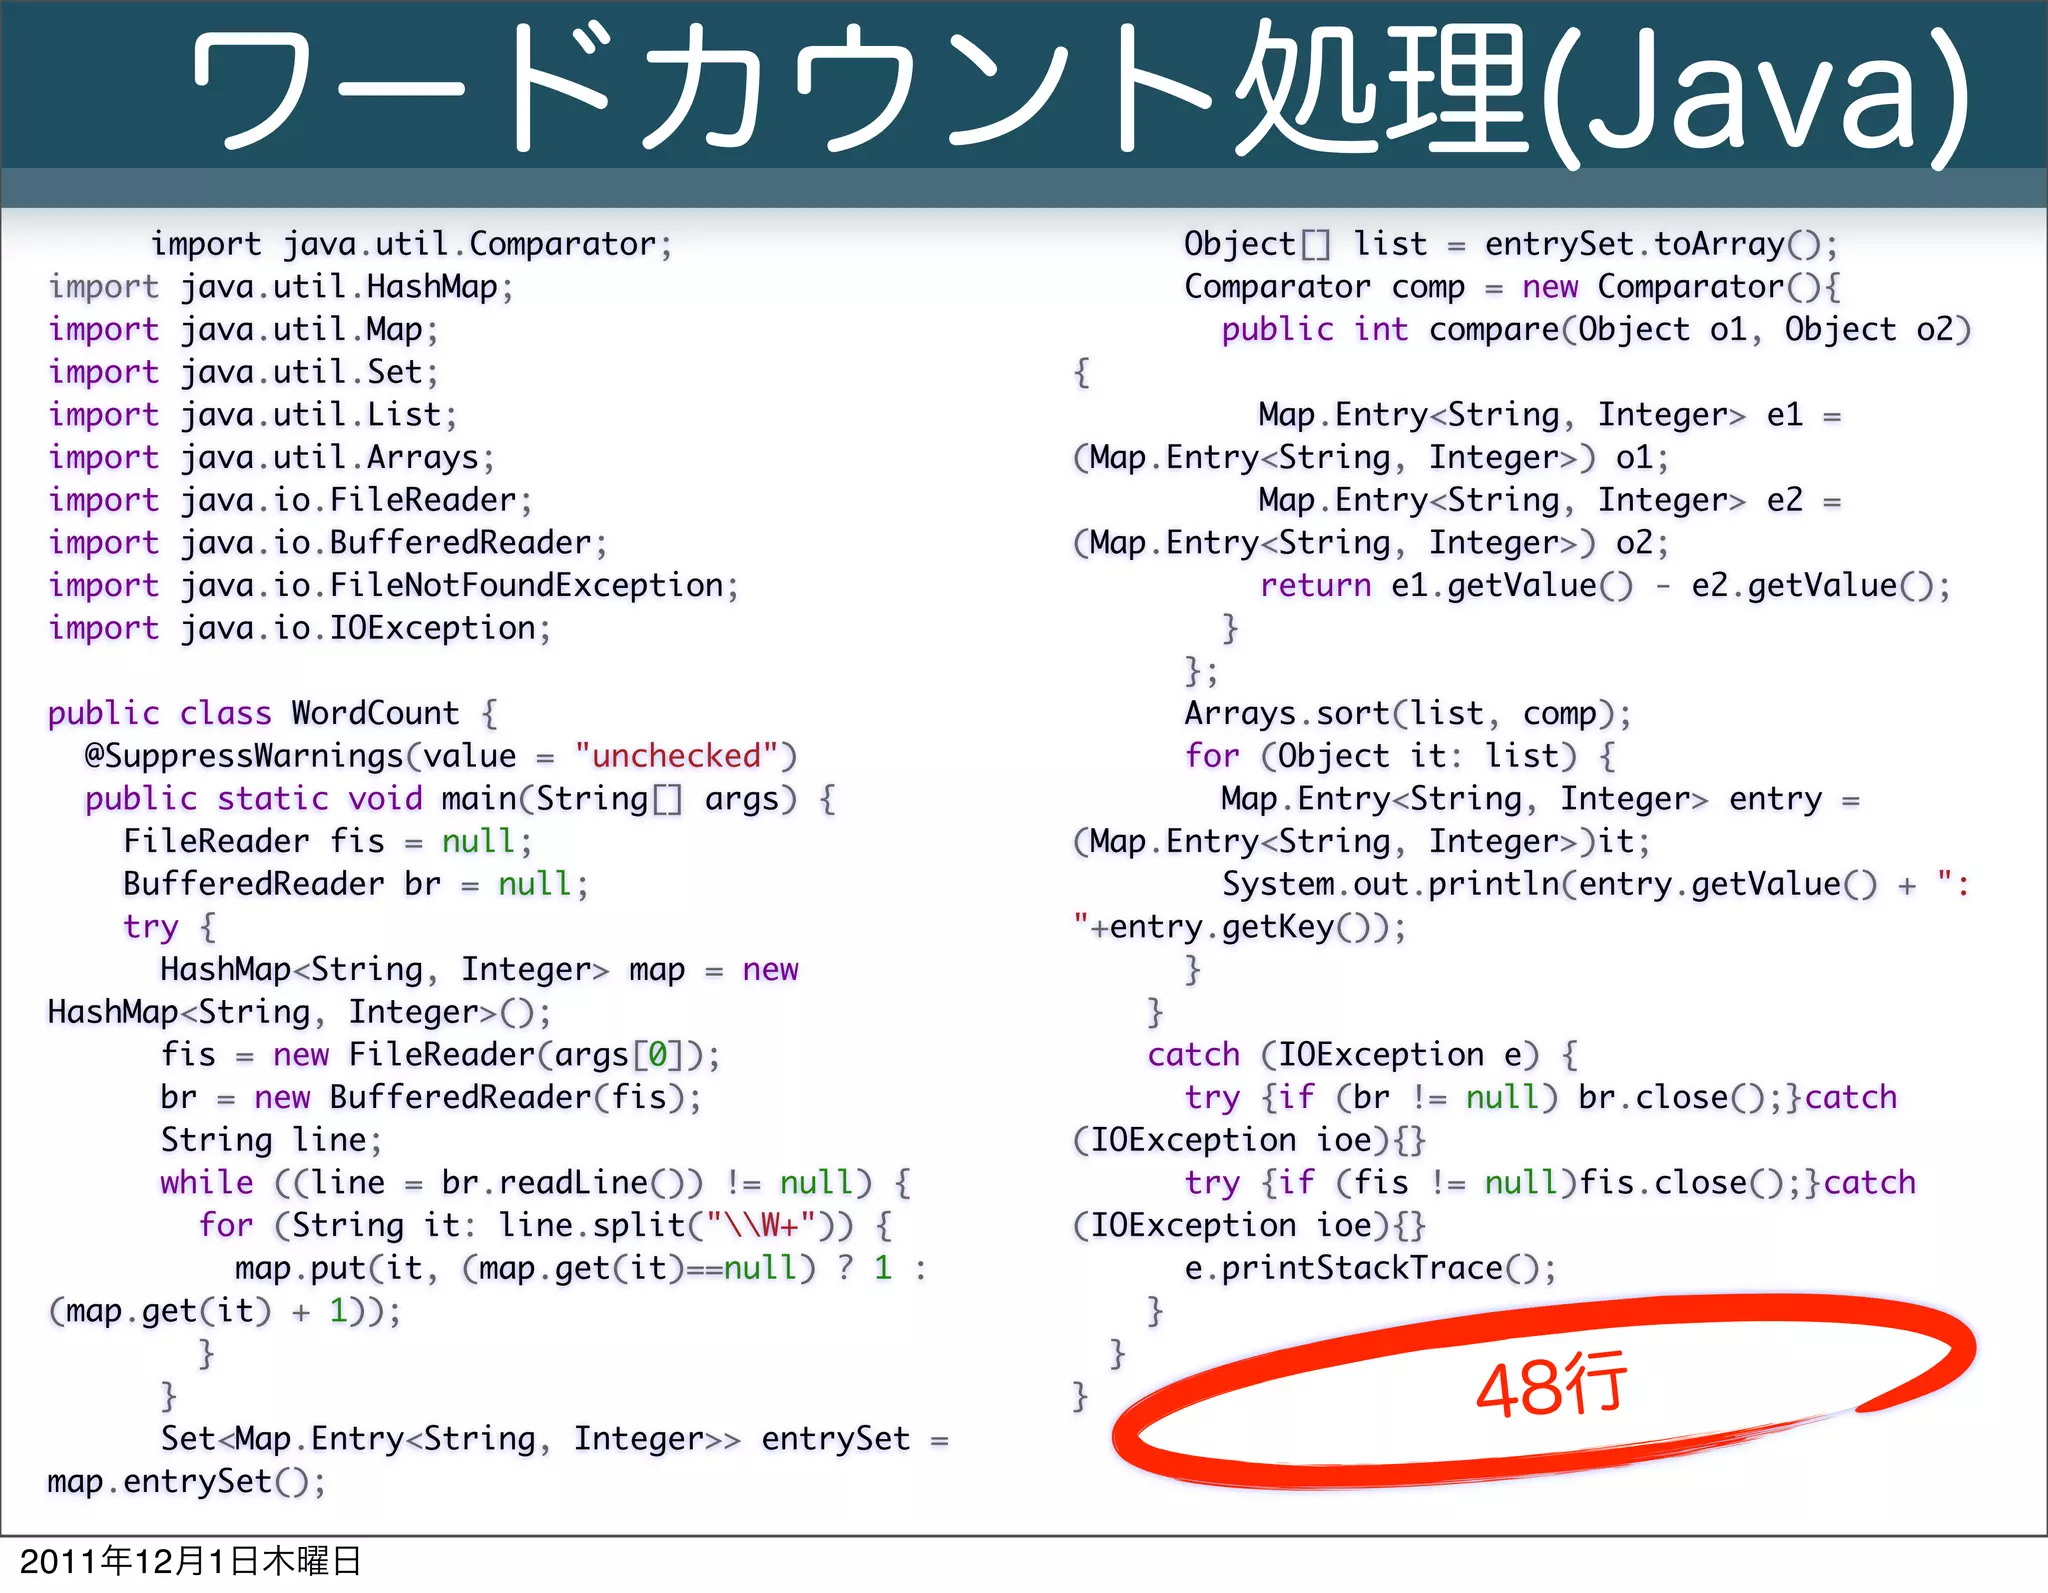This screenshot has height=1593, width=2048.
Task: Click the 'map.put(it,' statement line
Action: click(581, 1268)
